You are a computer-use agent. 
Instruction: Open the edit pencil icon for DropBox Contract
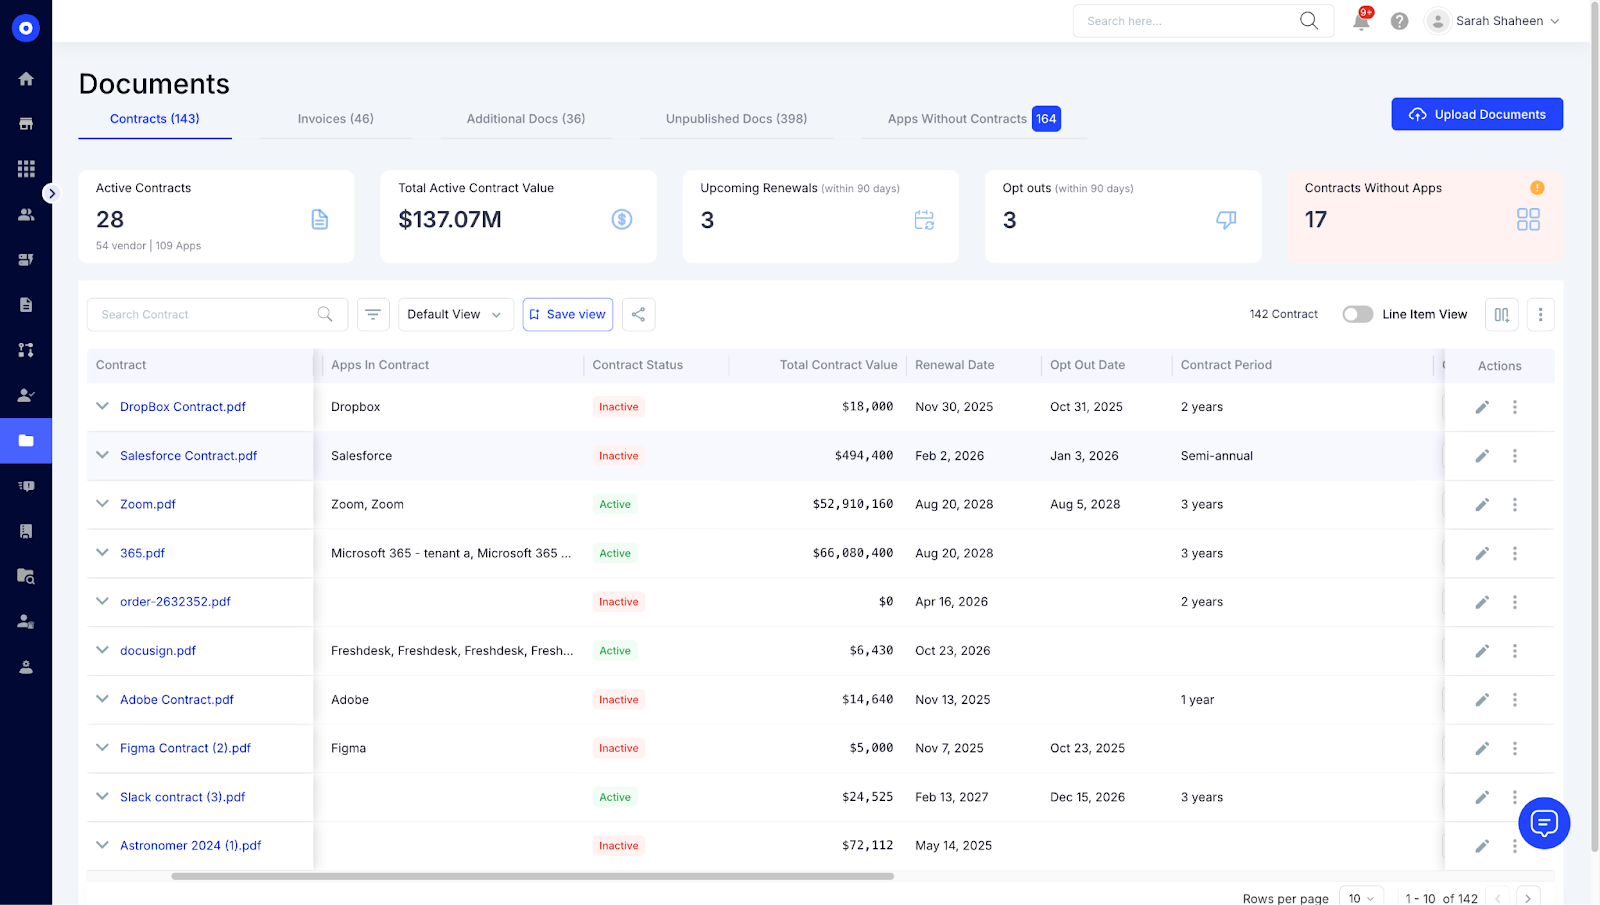tap(1481, 407)
